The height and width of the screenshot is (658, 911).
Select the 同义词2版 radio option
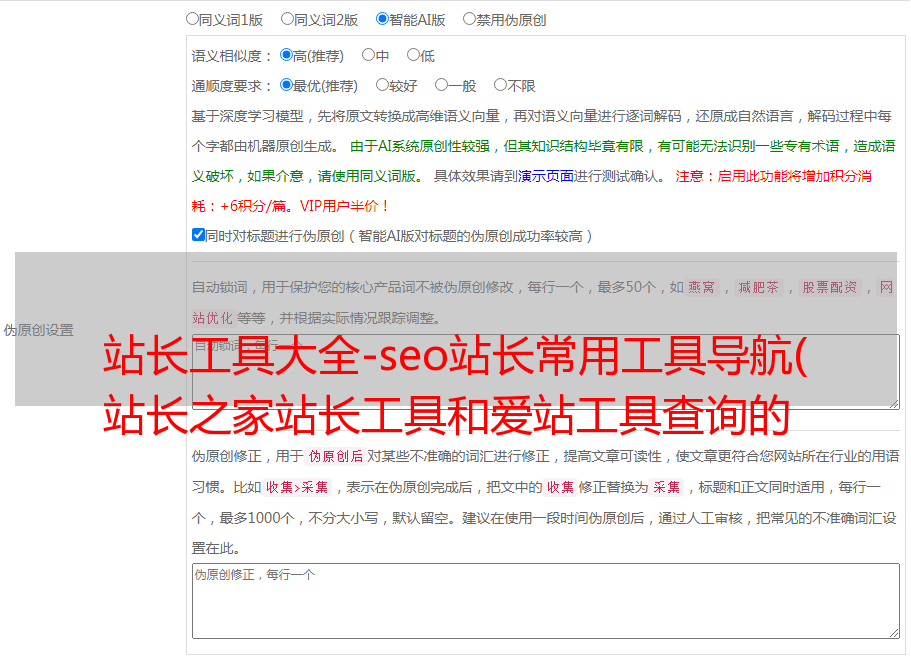pyautogui.click(x=287, y=19)
